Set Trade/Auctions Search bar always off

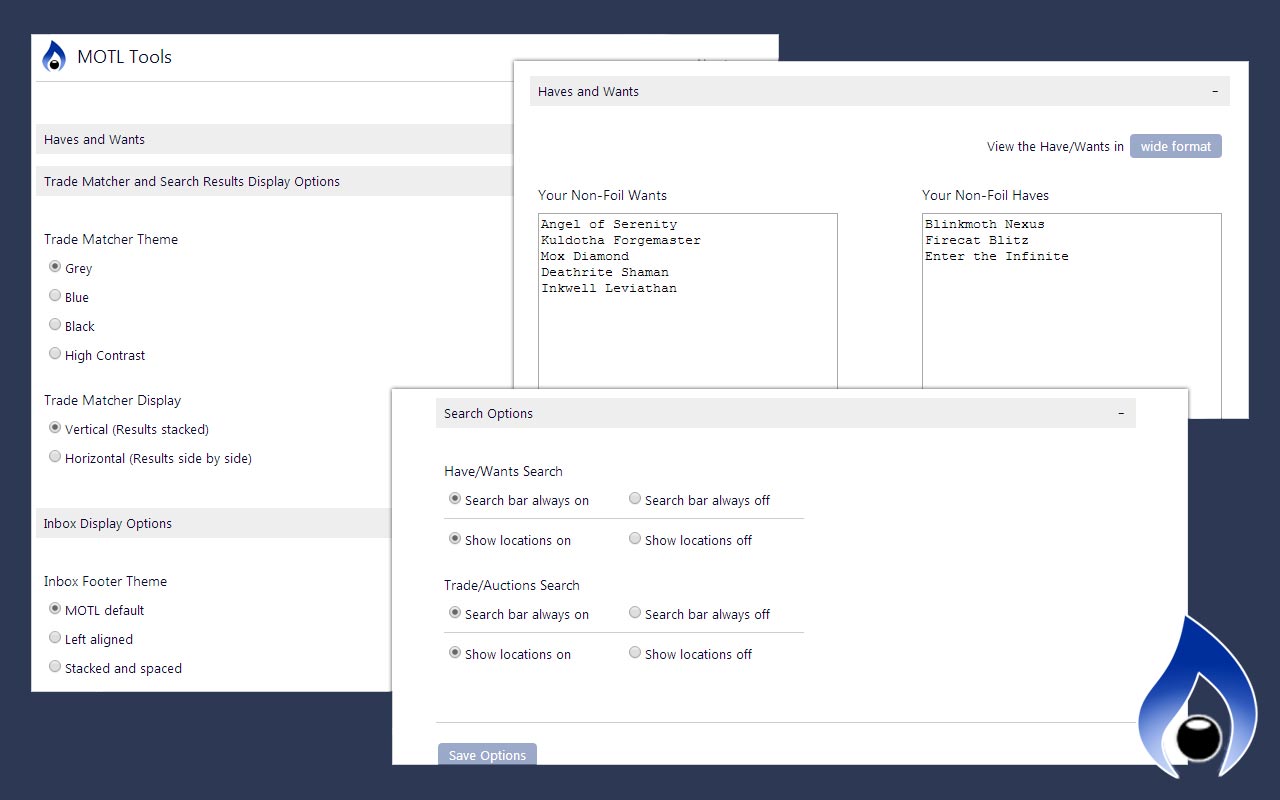[x=635, y=613]
